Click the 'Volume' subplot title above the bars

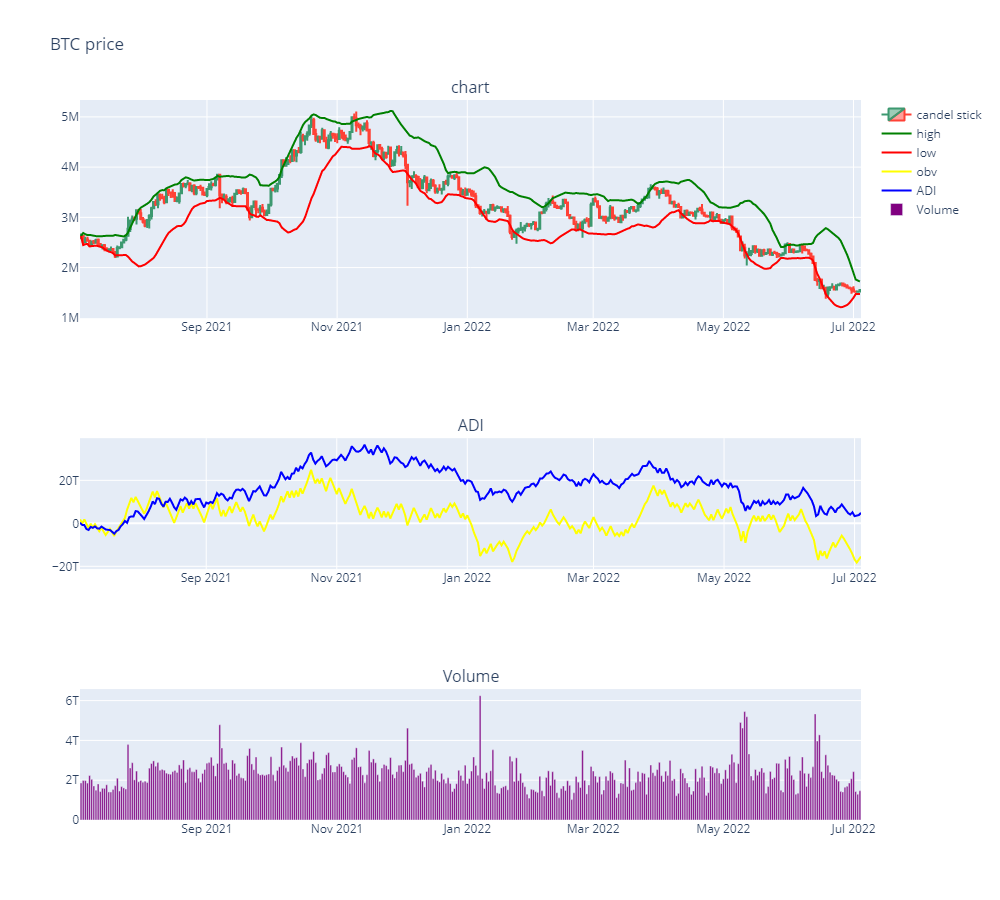(470, 677)
